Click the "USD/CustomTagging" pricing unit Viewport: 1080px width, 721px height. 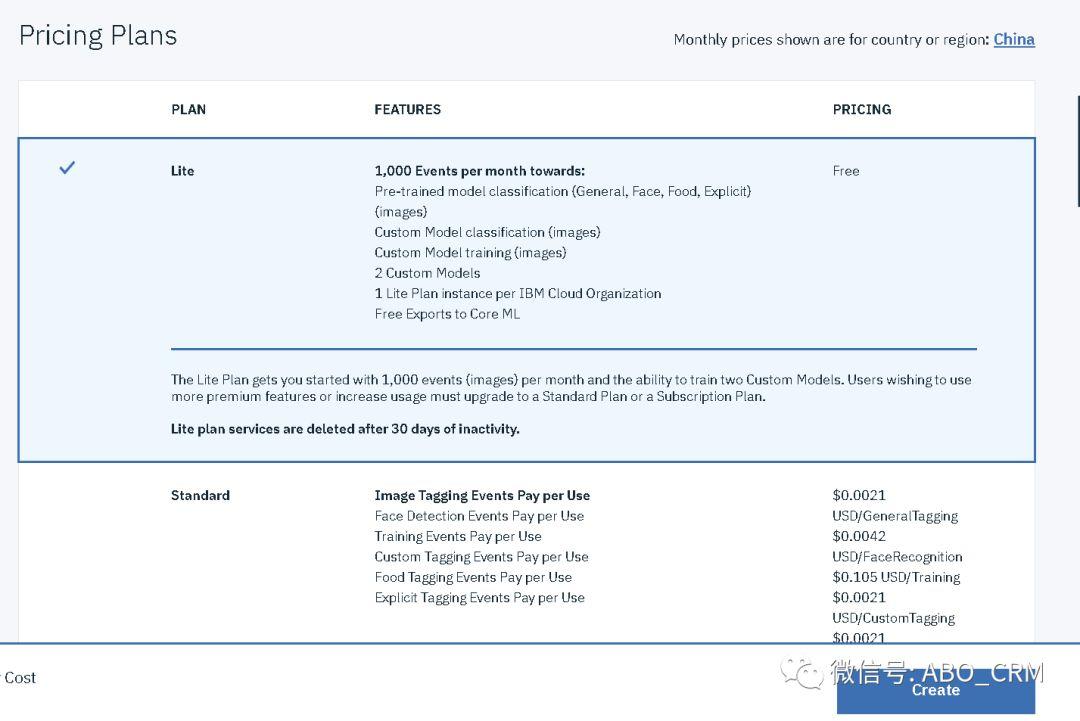coord(893,618)
